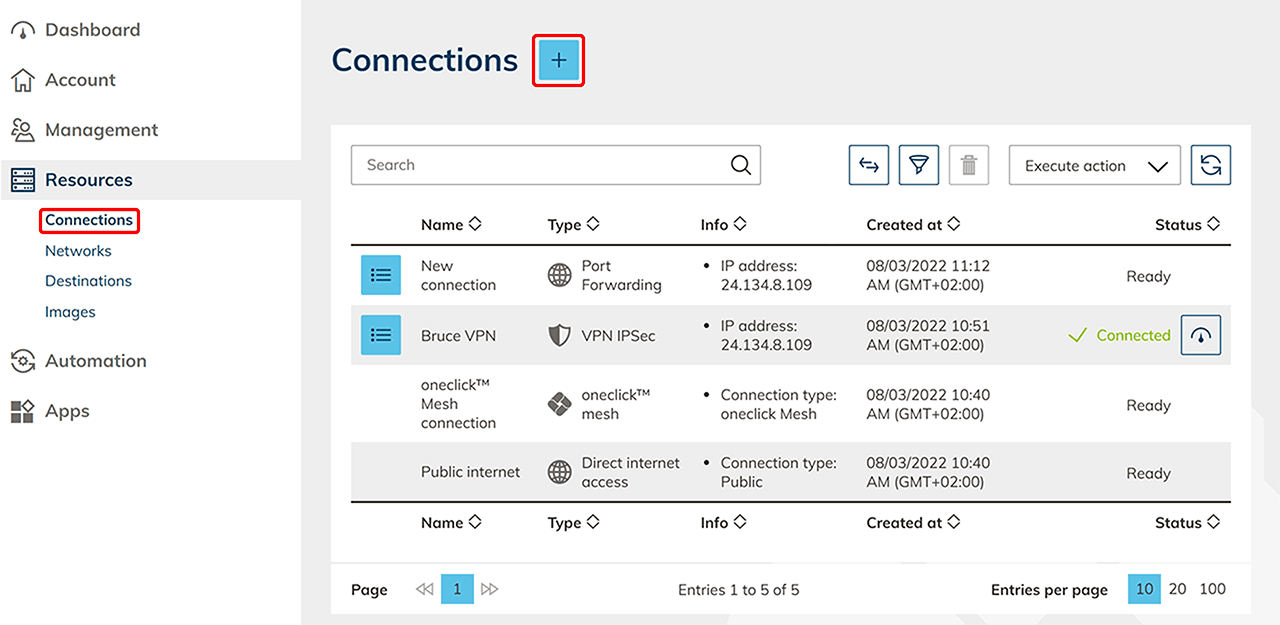Open list menu for New connection row
Image resolution: width=1280 pixels, height=625 pixels.
coord(381,275)
